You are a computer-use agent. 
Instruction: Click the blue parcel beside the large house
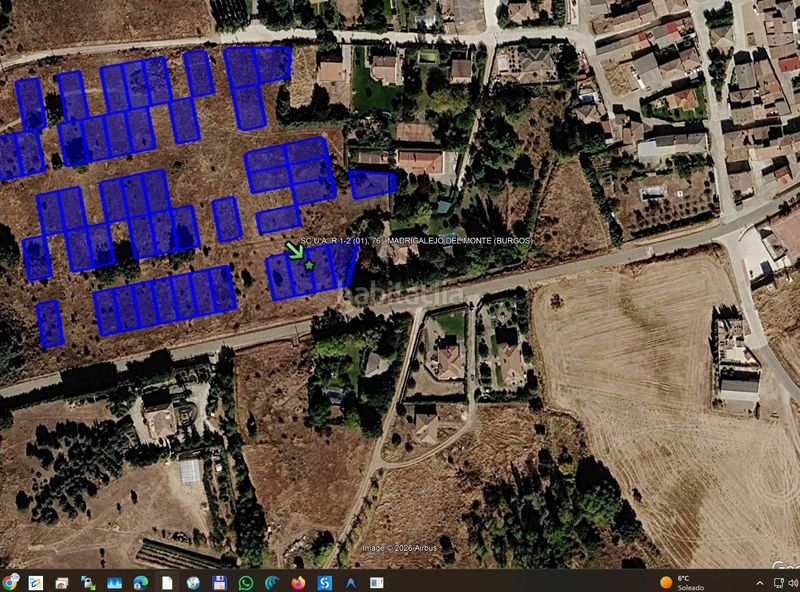(x=372, y=184)
